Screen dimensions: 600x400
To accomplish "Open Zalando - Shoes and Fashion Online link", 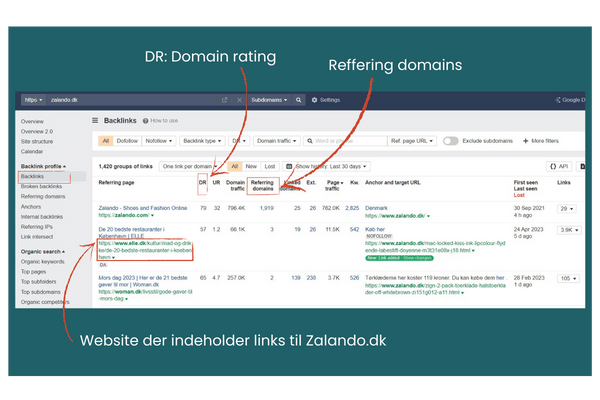I will 143,208.
